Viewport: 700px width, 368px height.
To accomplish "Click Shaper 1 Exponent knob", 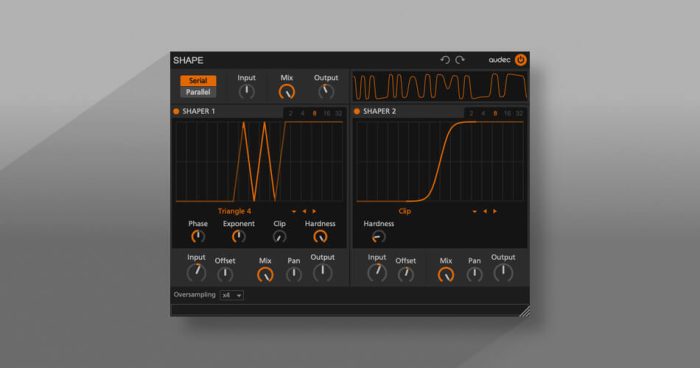I will (239, 237).
